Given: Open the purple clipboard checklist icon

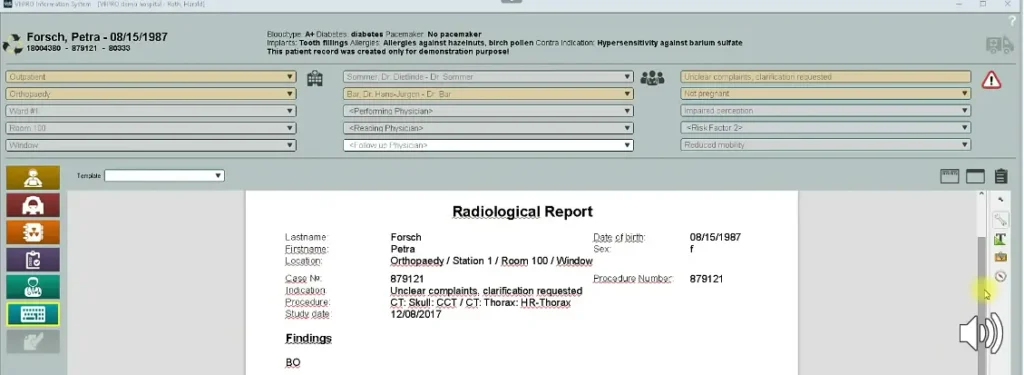Looking at the screenshot, I should (x=33, y=260).
